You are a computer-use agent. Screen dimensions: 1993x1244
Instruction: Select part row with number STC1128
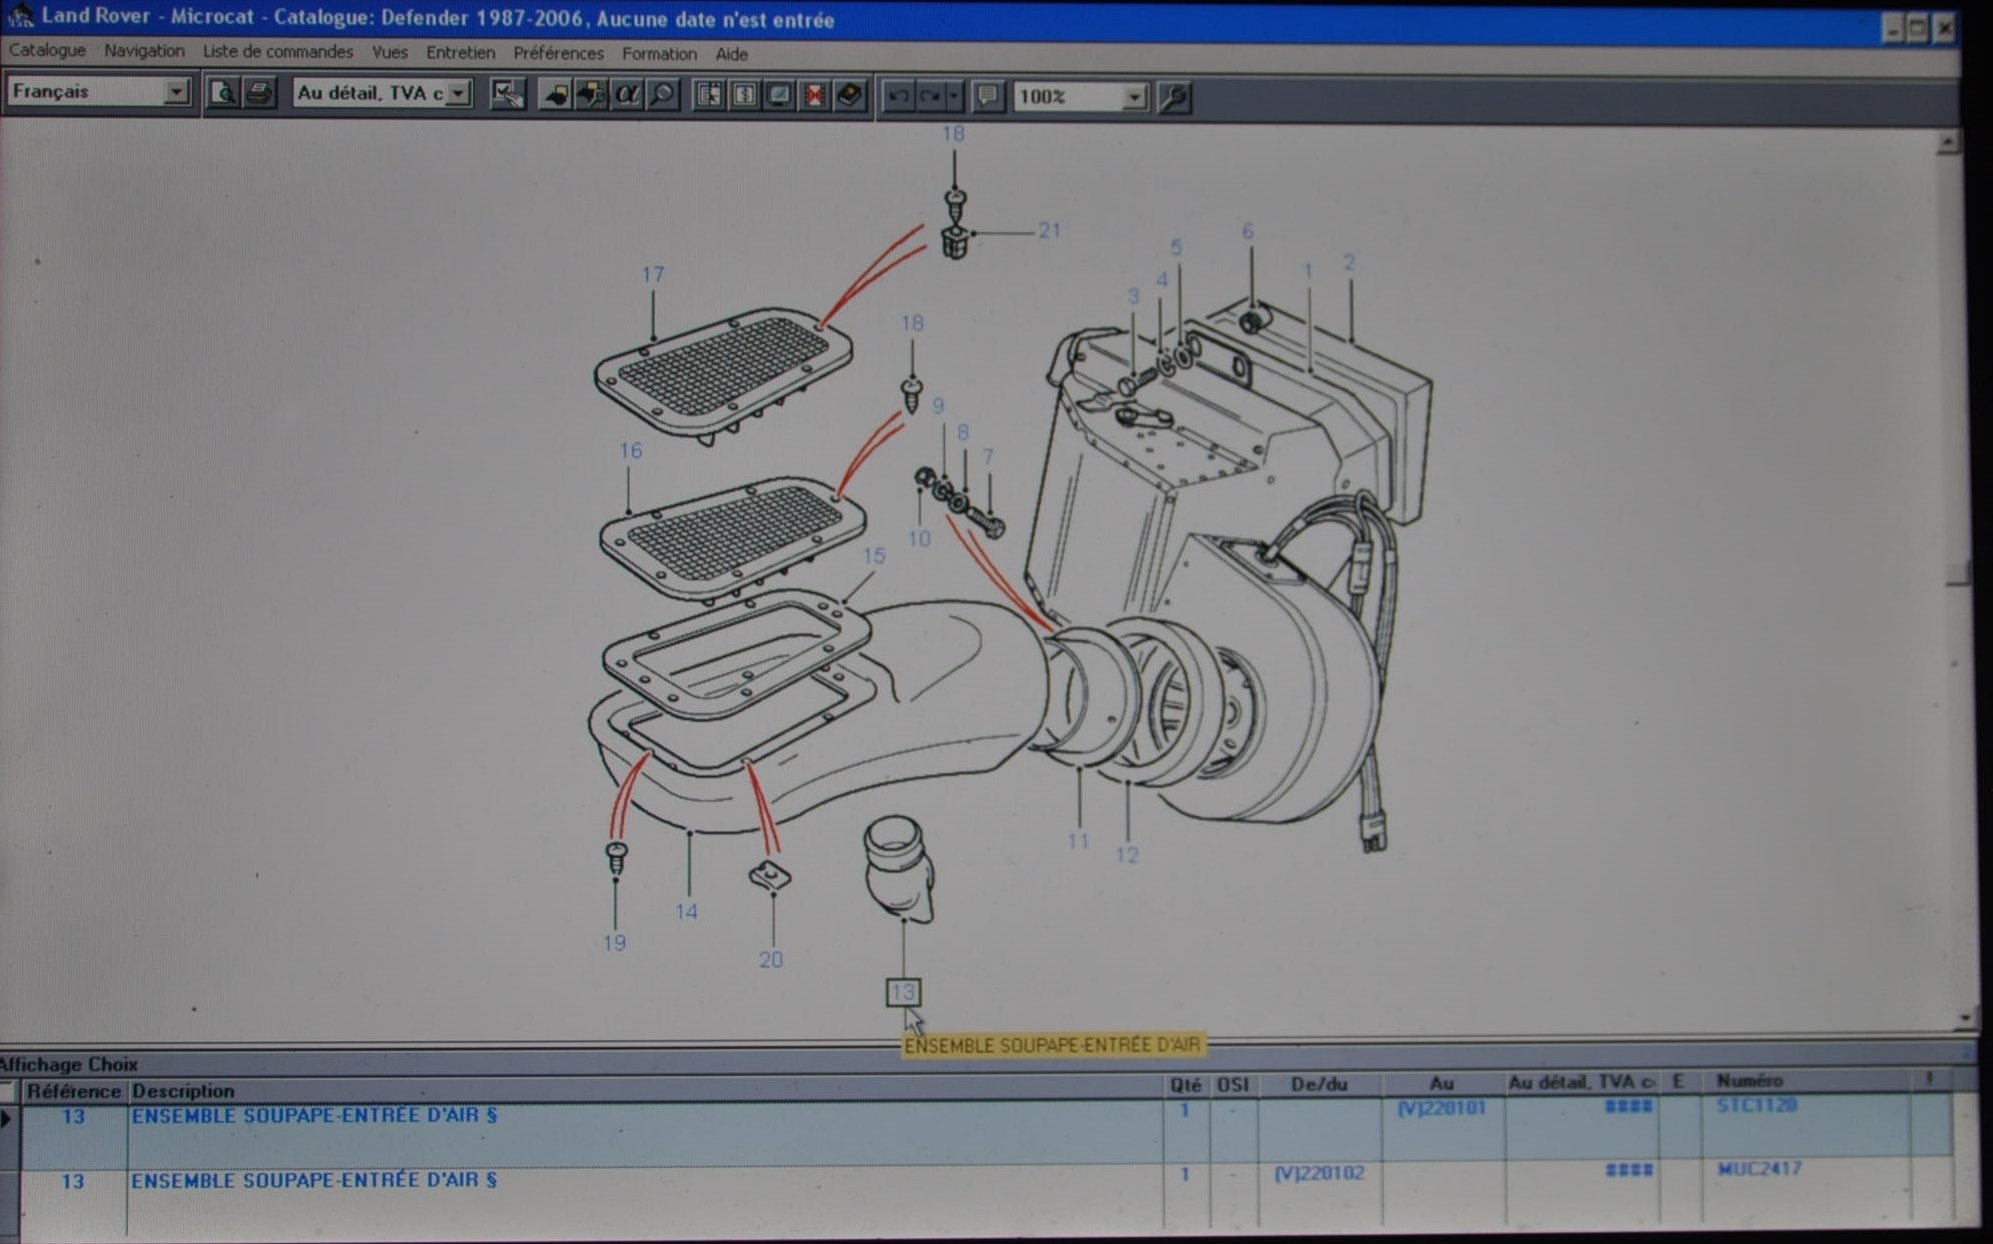1756,1105
